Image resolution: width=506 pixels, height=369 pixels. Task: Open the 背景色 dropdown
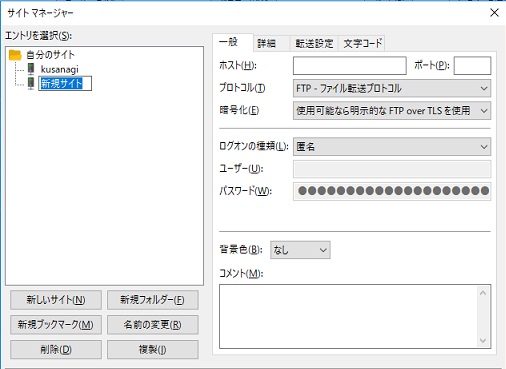click(300, 250)
